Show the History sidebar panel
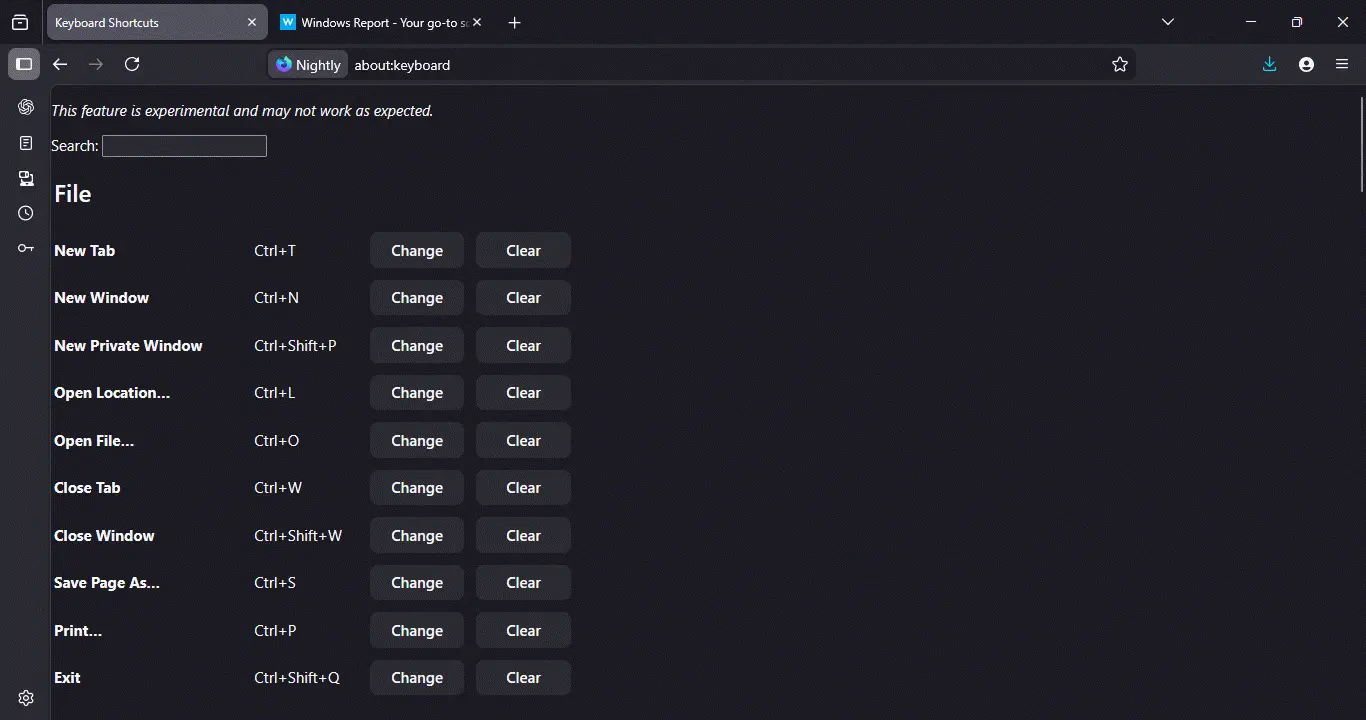1366x720 pixels. [26, 213]
